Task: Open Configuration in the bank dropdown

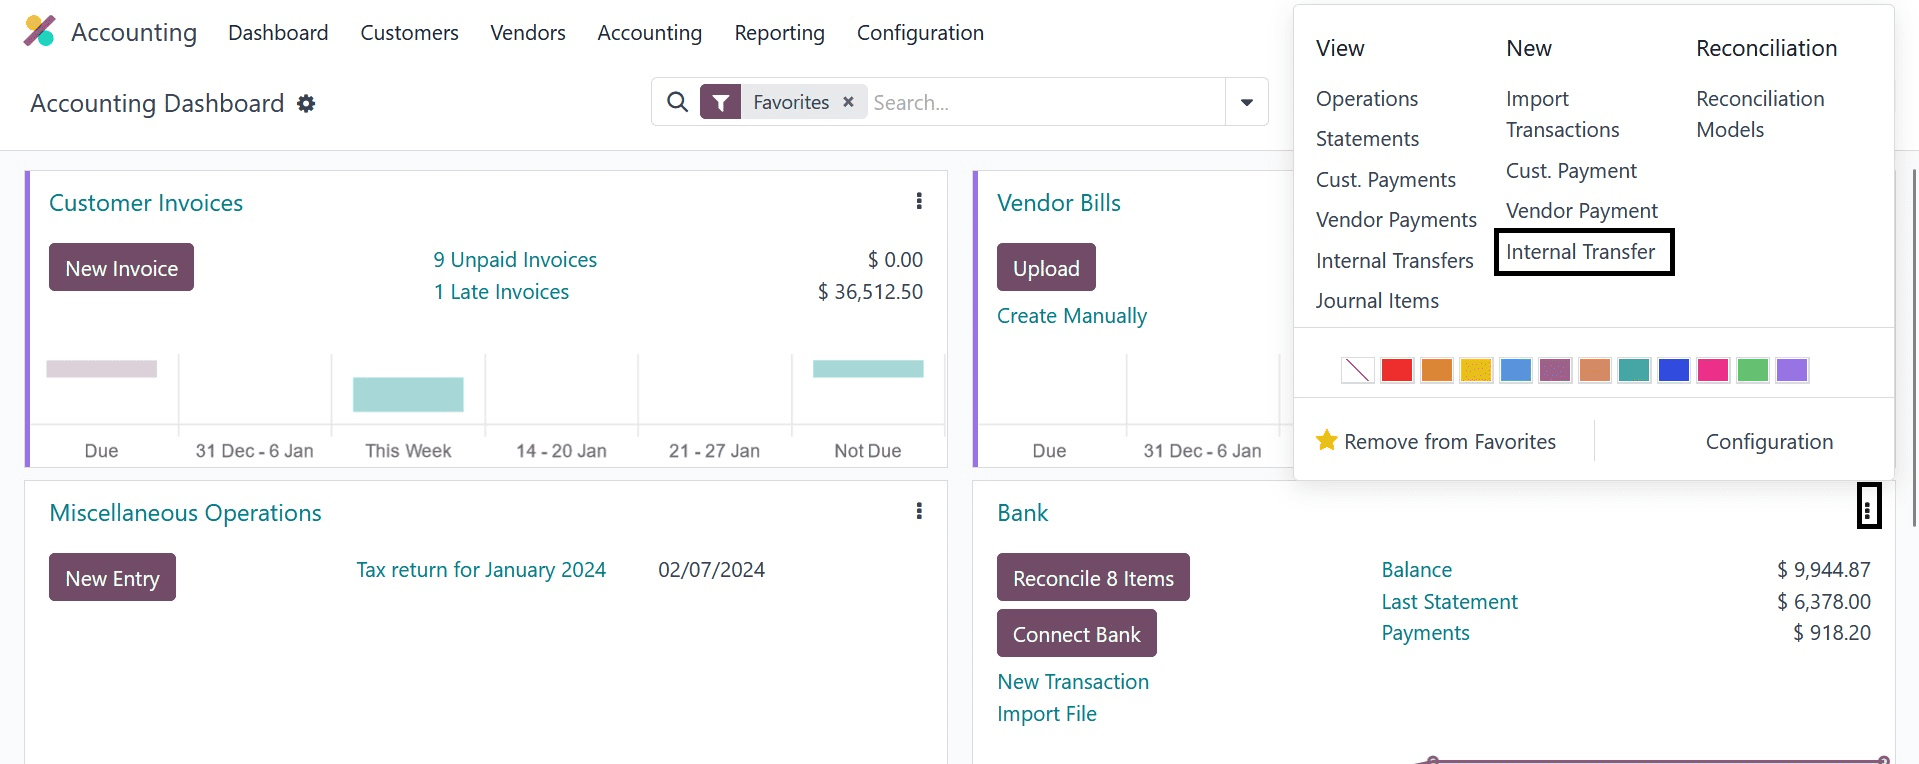Action: [x=1769, y=442]
